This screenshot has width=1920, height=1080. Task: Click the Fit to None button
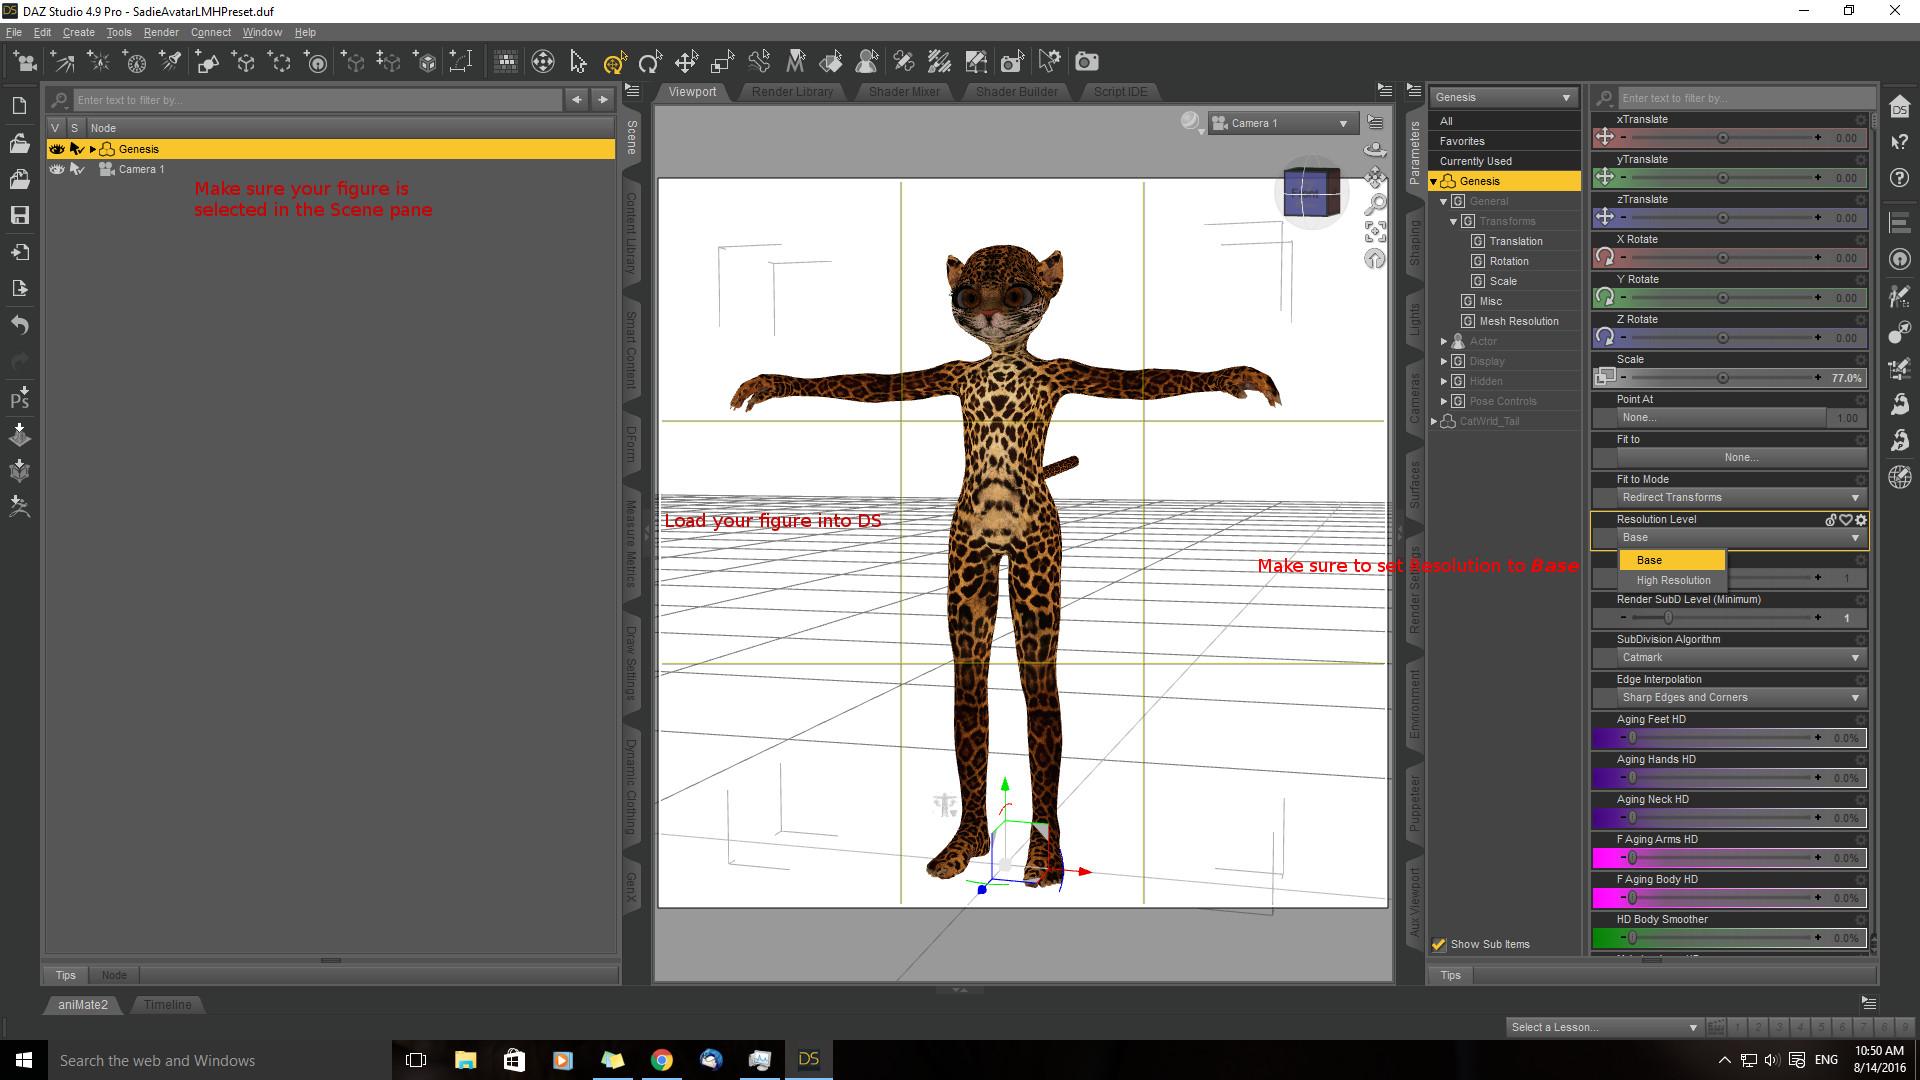tap(1739, 457)
